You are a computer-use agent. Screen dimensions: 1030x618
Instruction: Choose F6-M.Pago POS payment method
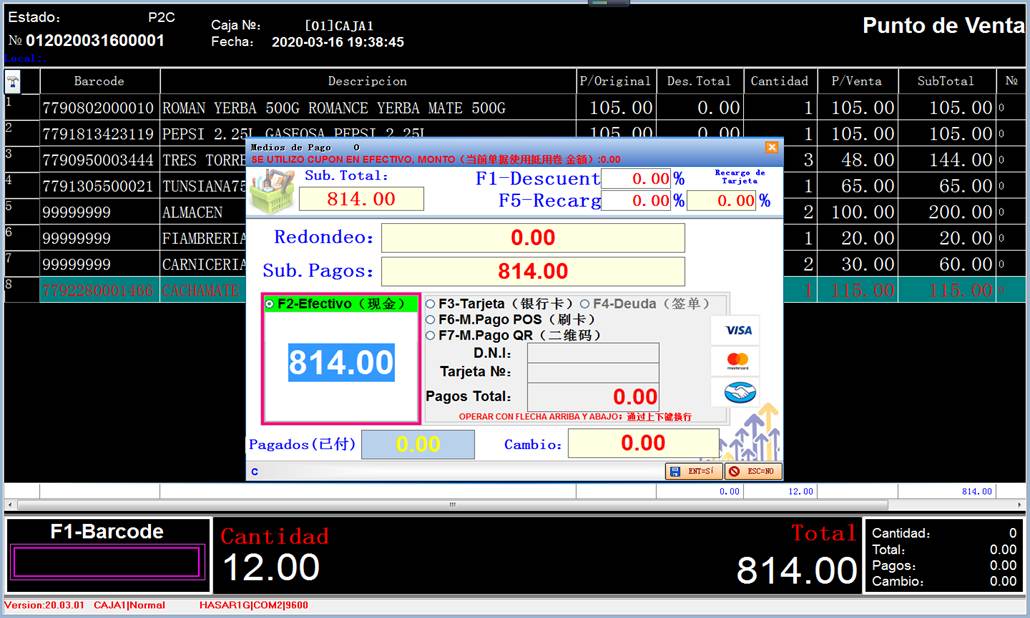tap(431, 320)
